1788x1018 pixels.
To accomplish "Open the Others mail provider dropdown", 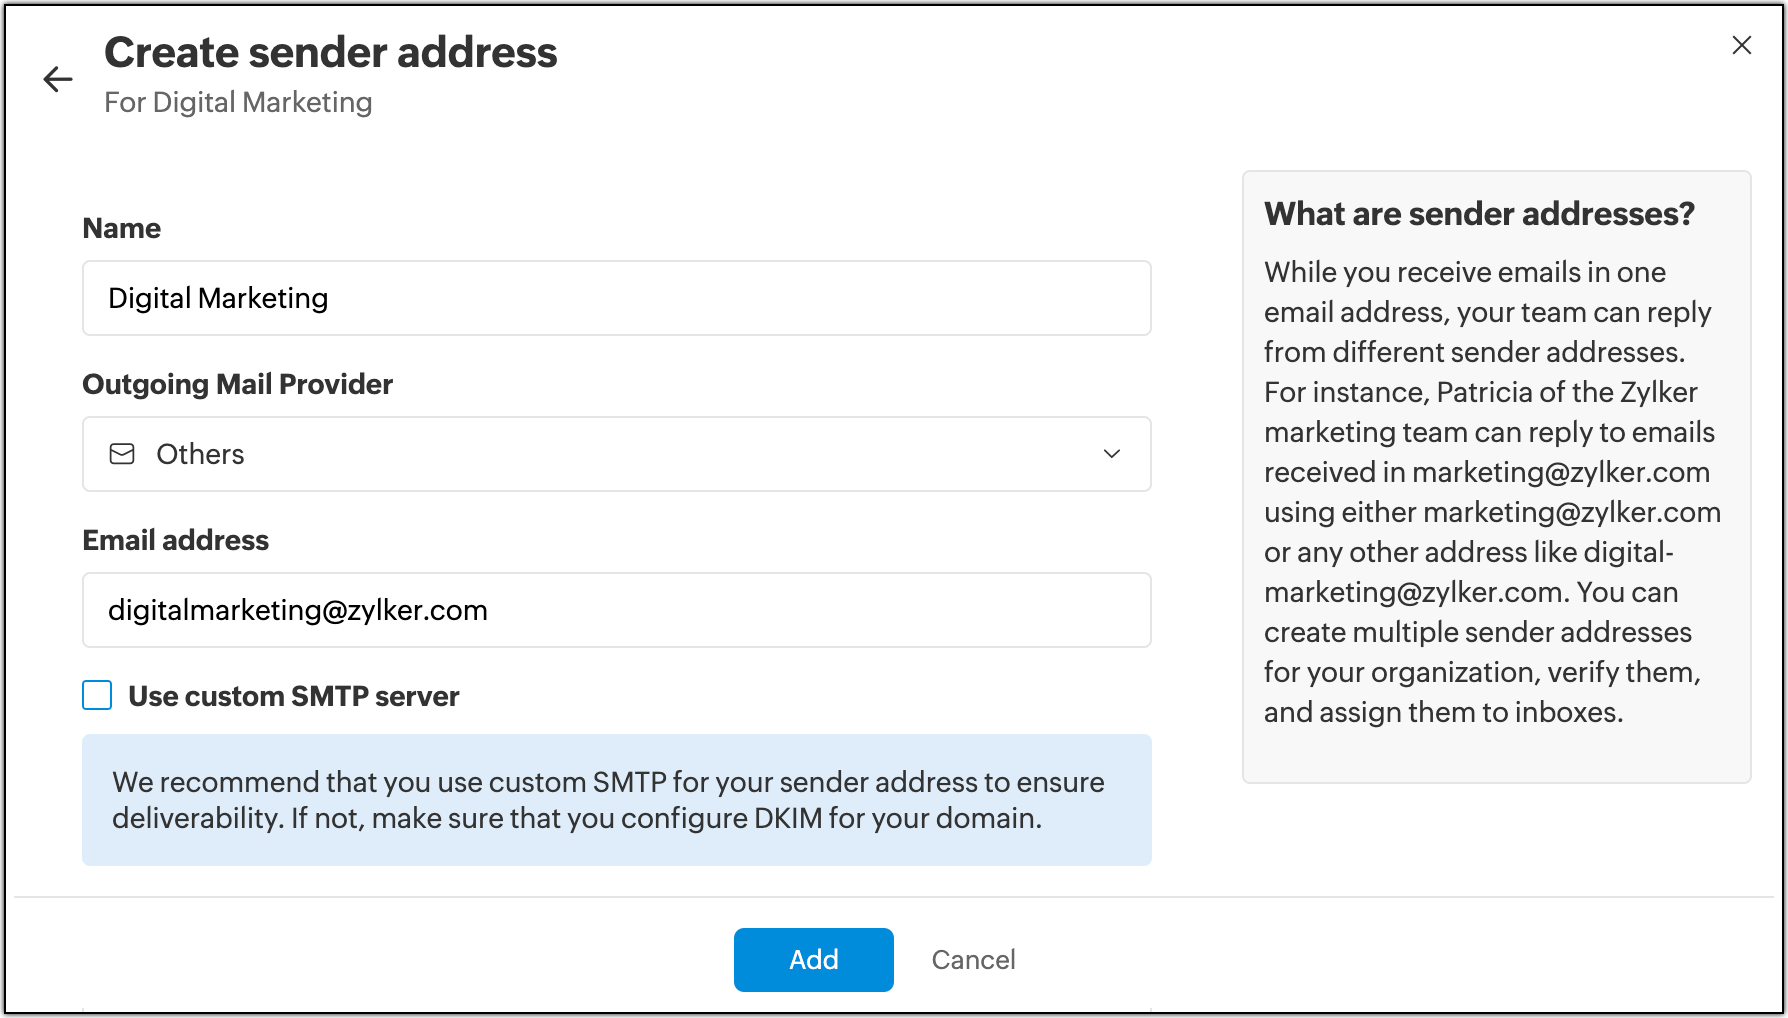I will coord(616,454).
